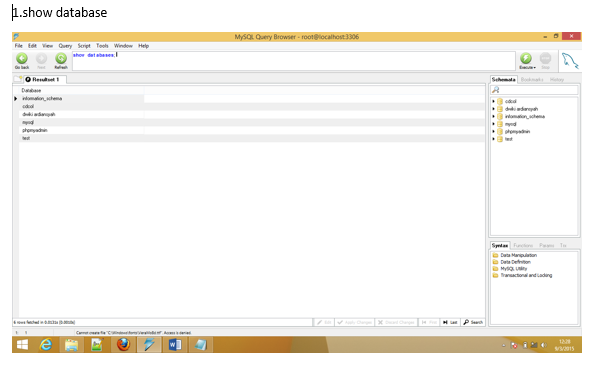
Task: Expand the cdcol schema node
Action: click(494, 101)
